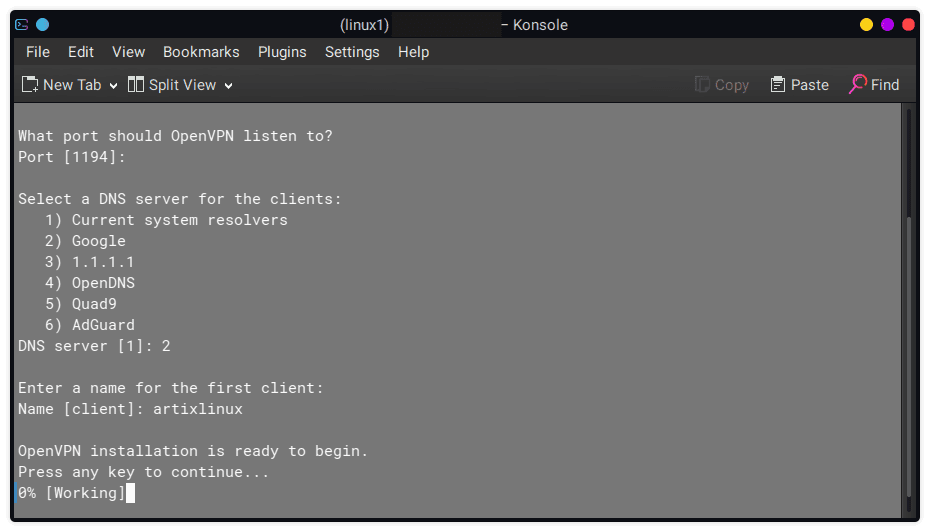The height and width of the screenshot is (532, 930).
Task: Click the '1) Current system resolvers' line
Action: (x=166, y=220)
